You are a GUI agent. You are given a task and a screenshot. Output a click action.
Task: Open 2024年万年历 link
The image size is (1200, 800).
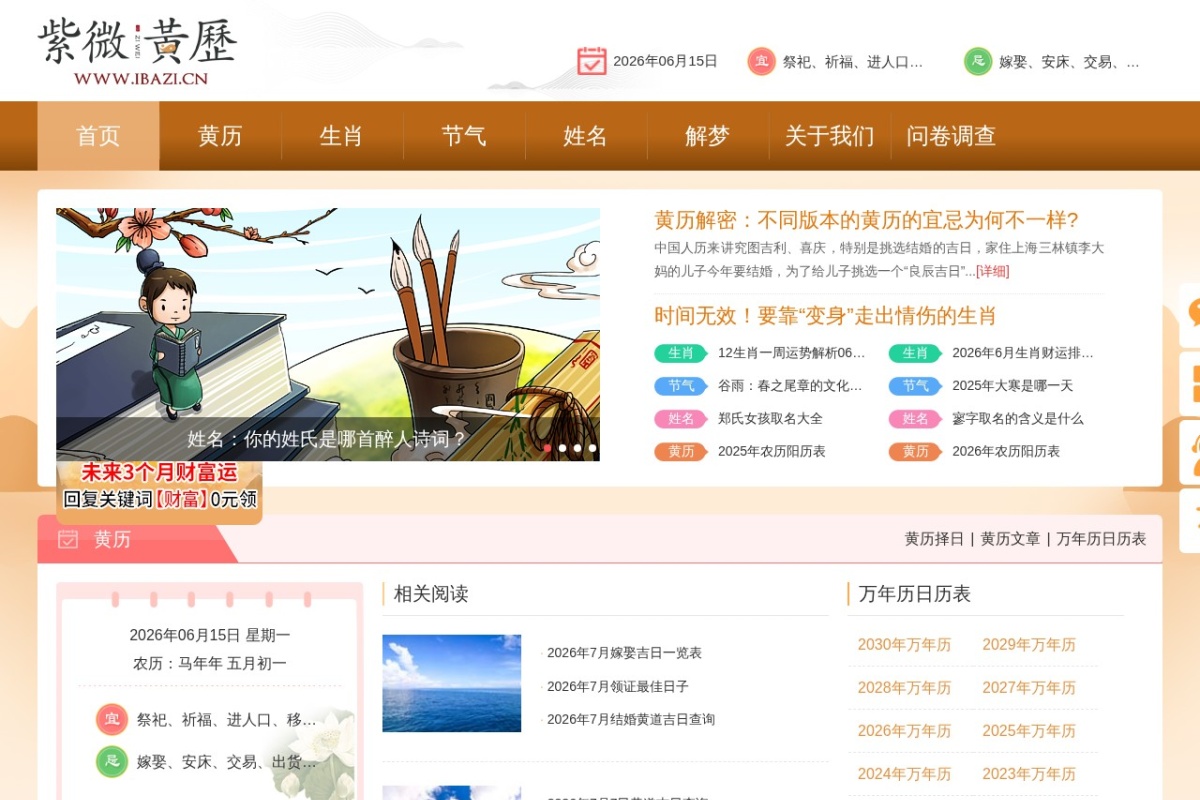(x=904, y=774)
